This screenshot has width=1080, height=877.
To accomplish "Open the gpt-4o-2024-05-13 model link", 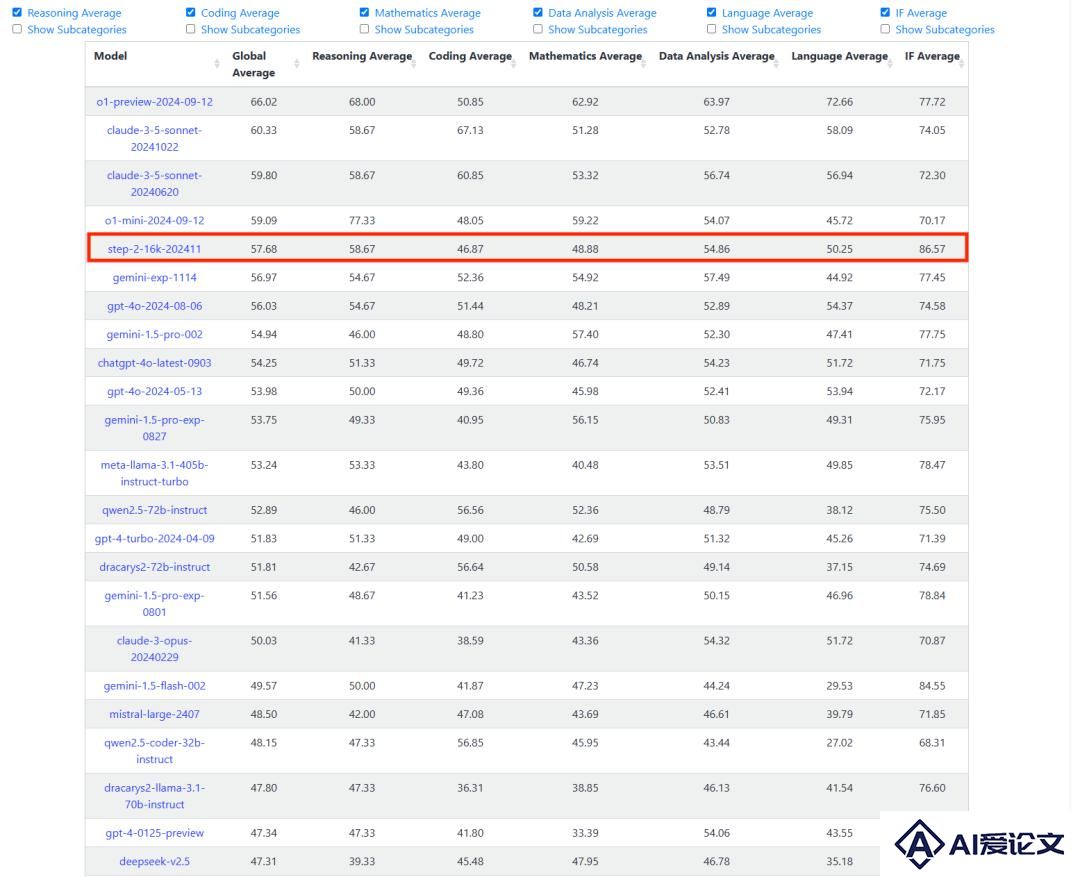I will click(154, 391).
